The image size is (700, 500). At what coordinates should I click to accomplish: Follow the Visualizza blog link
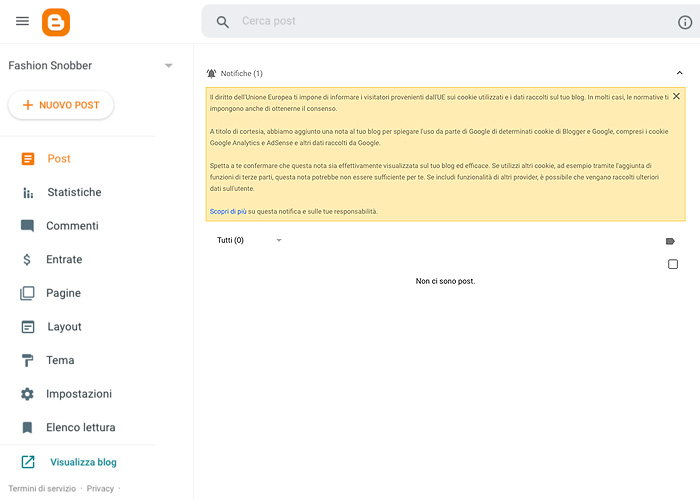tap(83, 462)
